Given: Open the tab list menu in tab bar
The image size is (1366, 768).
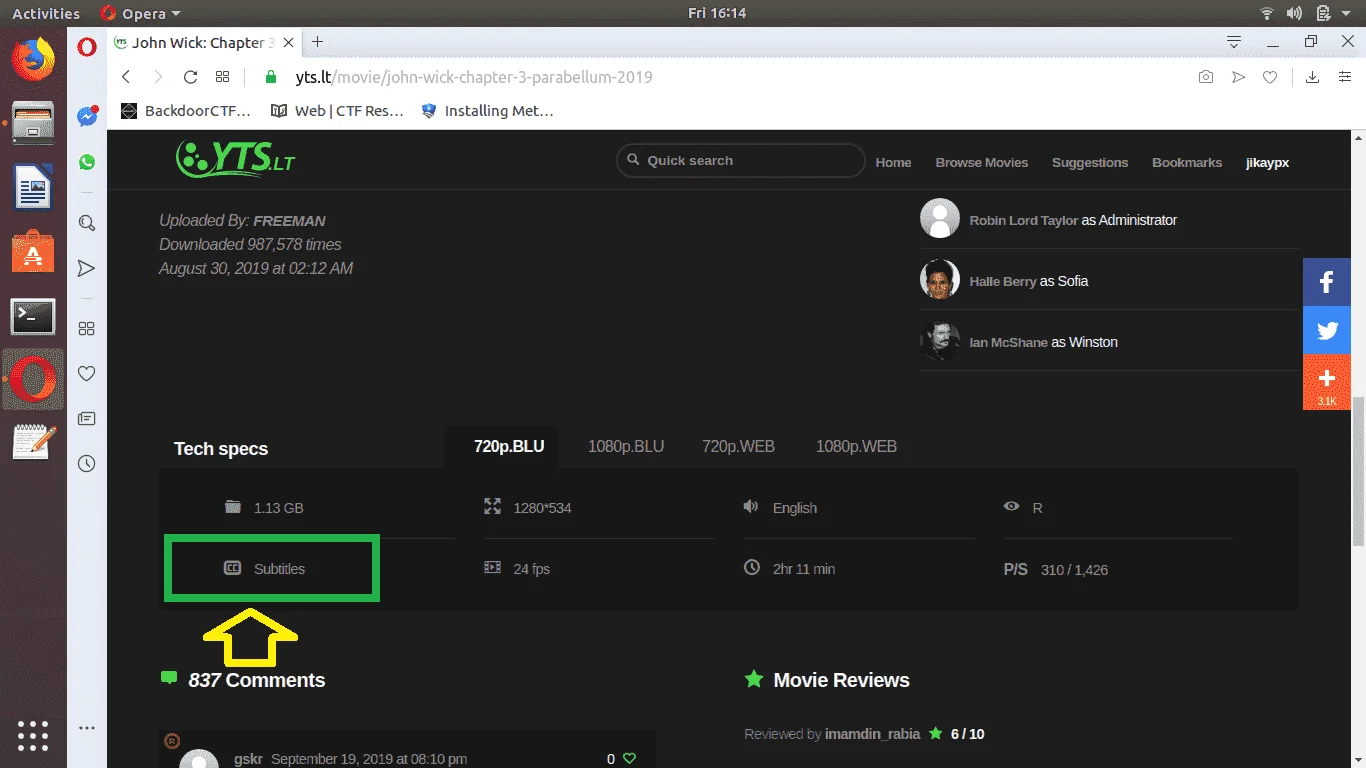Looking at the screenshot, I should pos(1234,42).
